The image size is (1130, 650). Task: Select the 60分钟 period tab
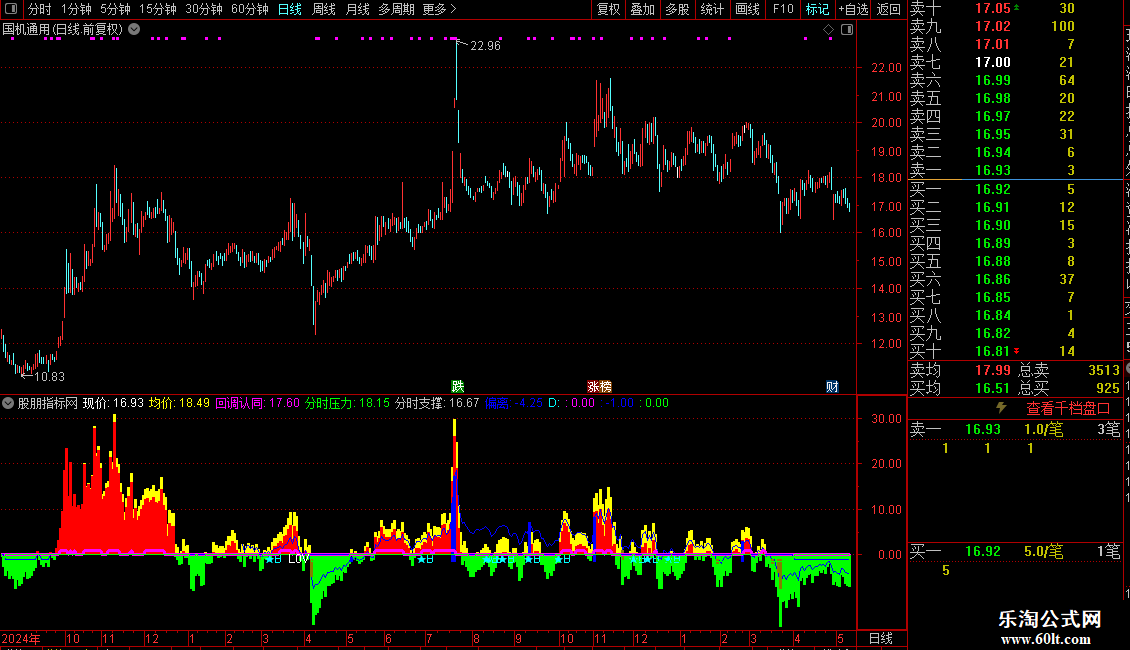[x=249, y=9]
